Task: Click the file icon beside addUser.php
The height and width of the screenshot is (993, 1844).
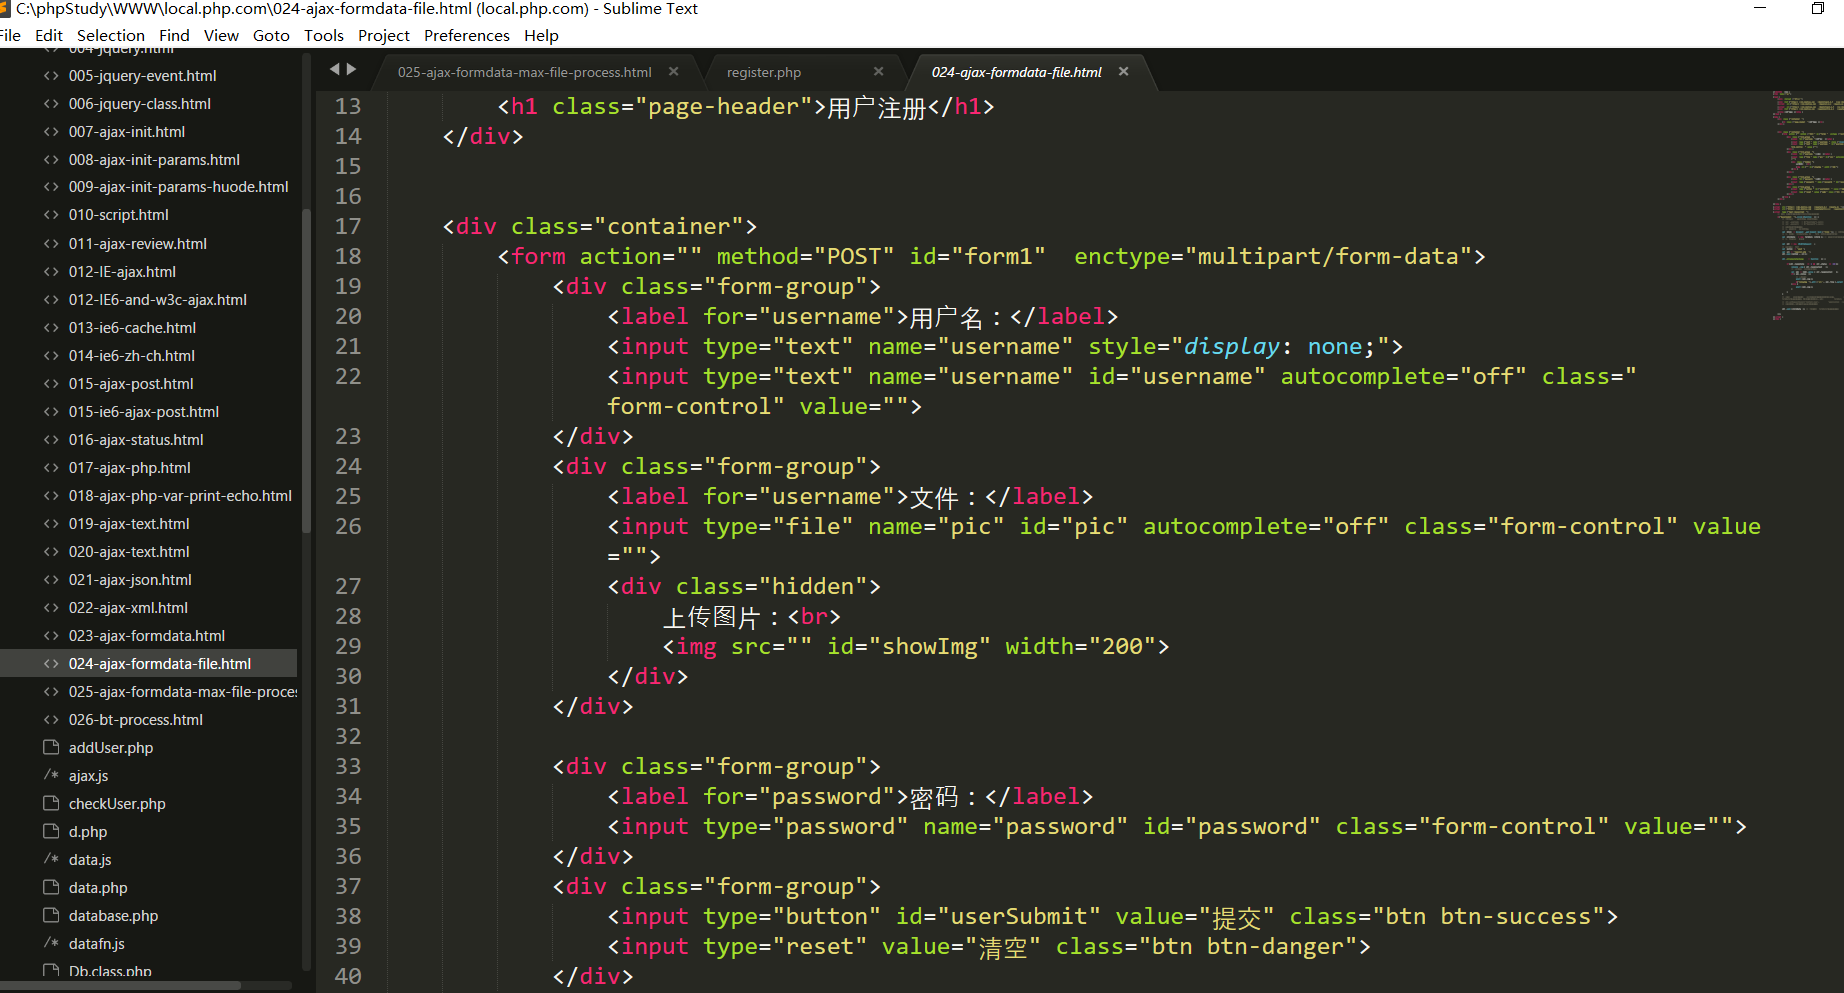Action: [51, 748]
